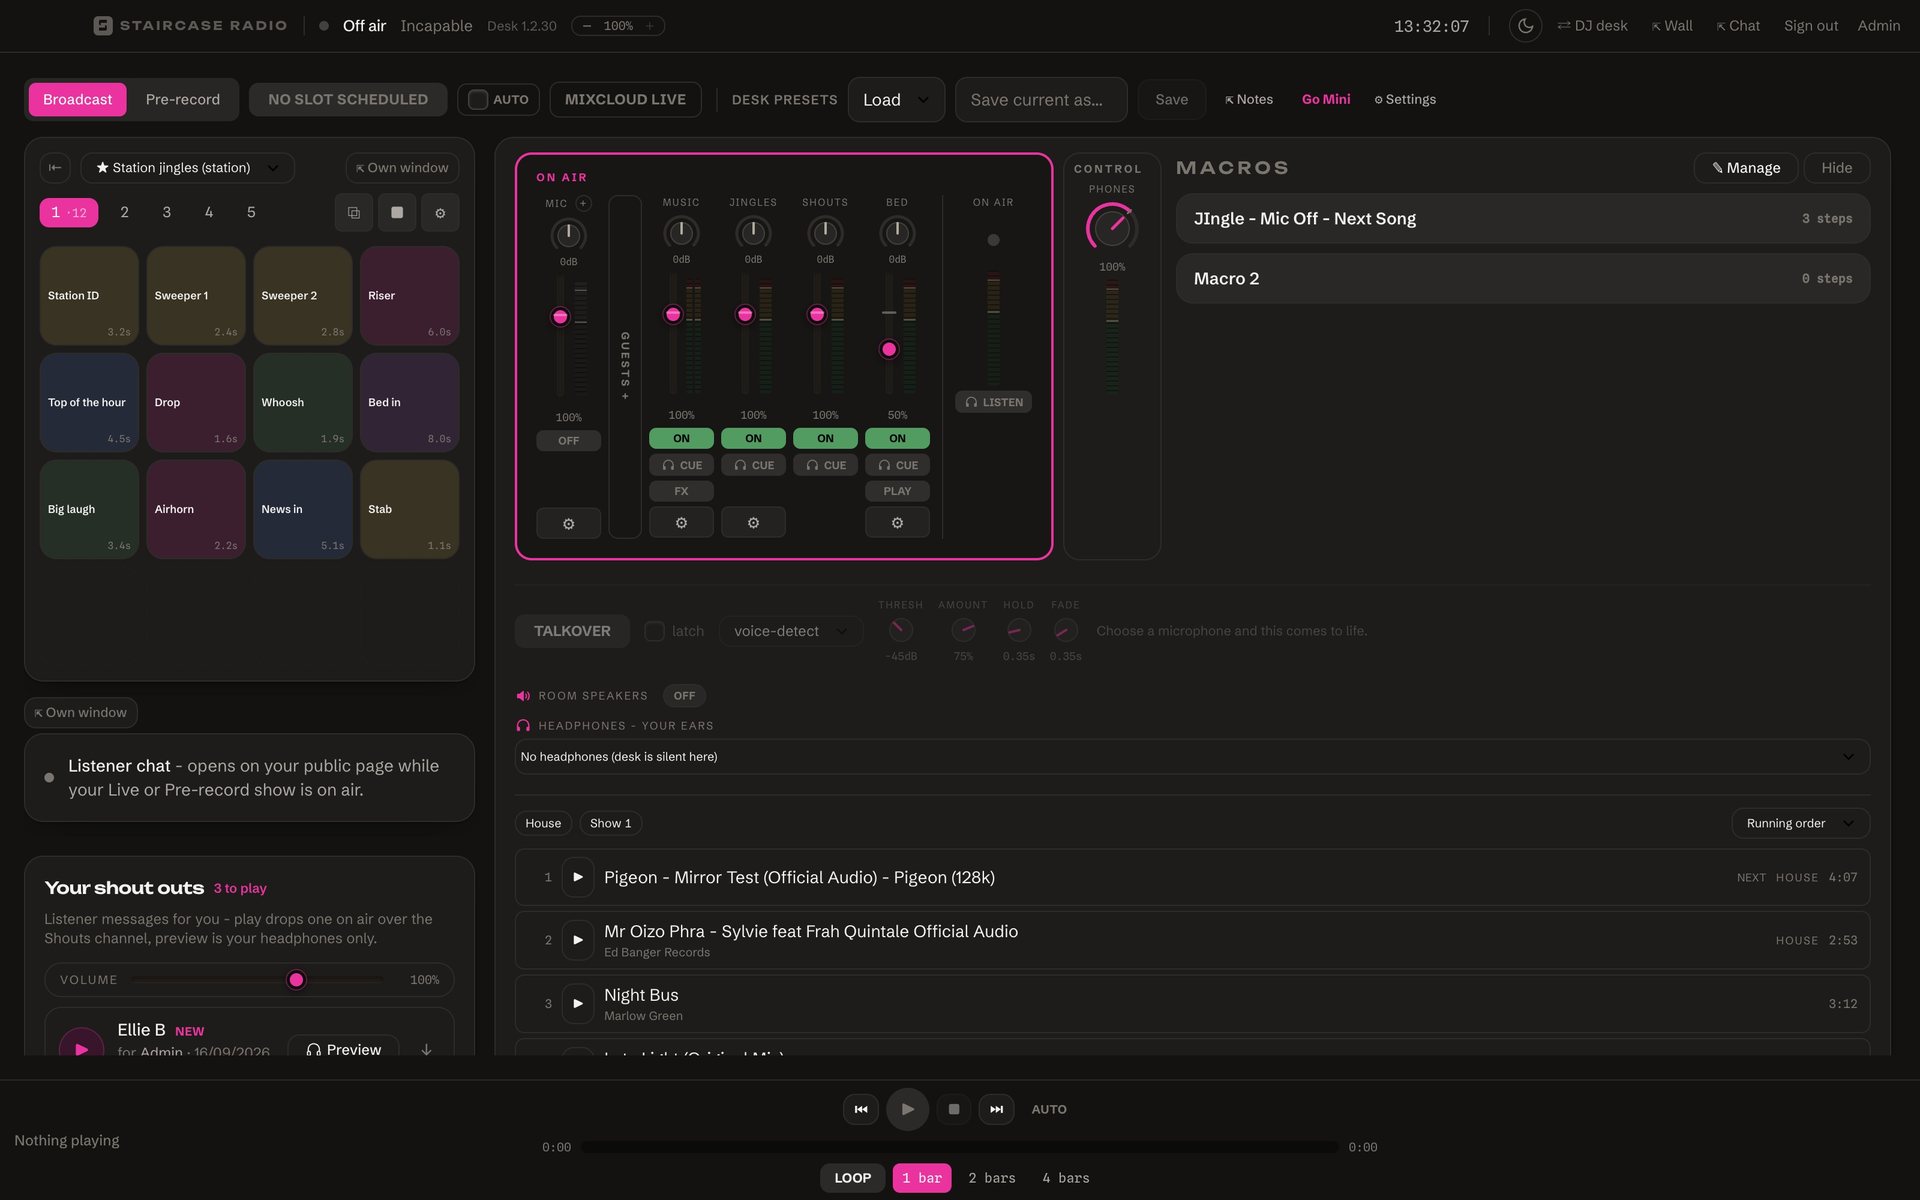
Task: Toggle MIC channel OFF button
Action: [568, 441]
